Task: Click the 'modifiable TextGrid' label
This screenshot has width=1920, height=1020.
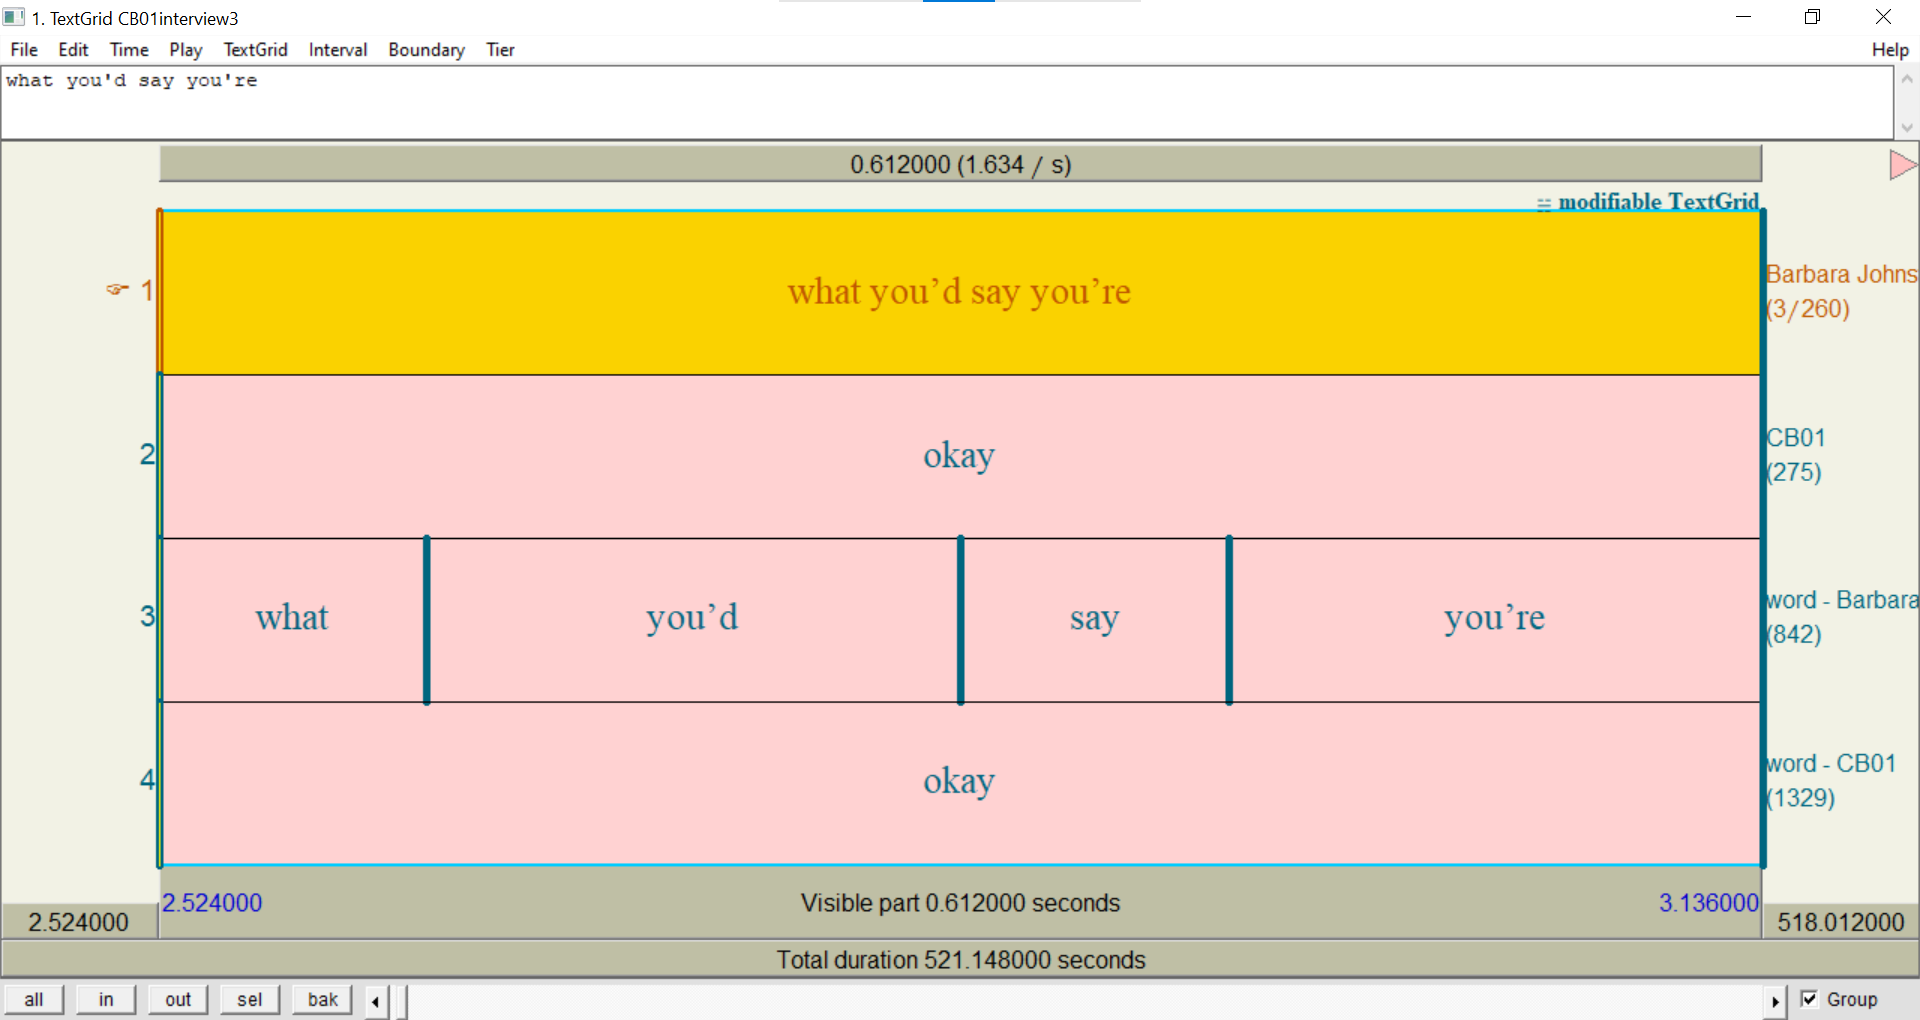Action: [x=1658, y=201]
